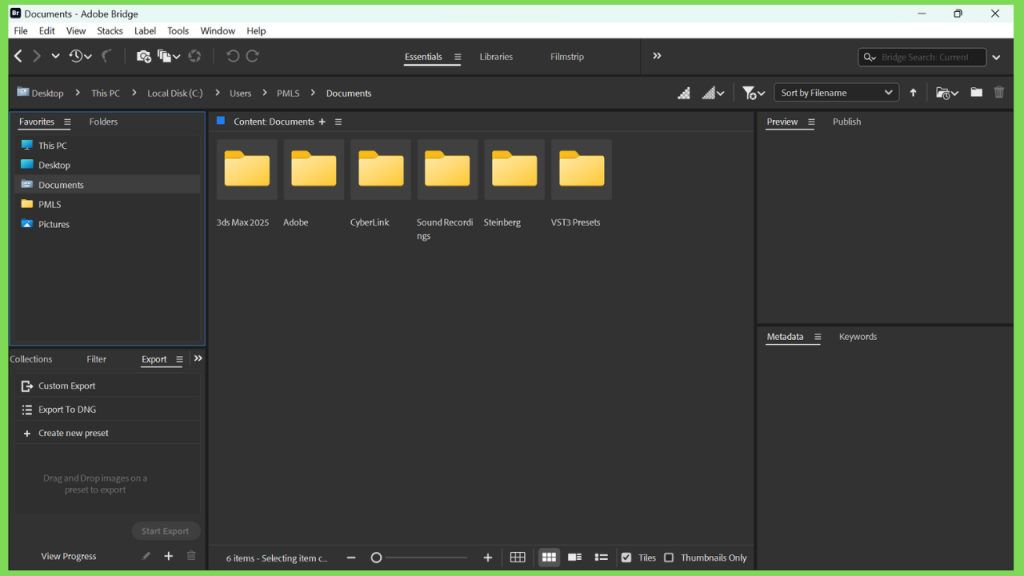Screen dimensions: 1024x576
Task: Click the delete item trash icon
Action: pyautogui.click(x=999, y=93)
